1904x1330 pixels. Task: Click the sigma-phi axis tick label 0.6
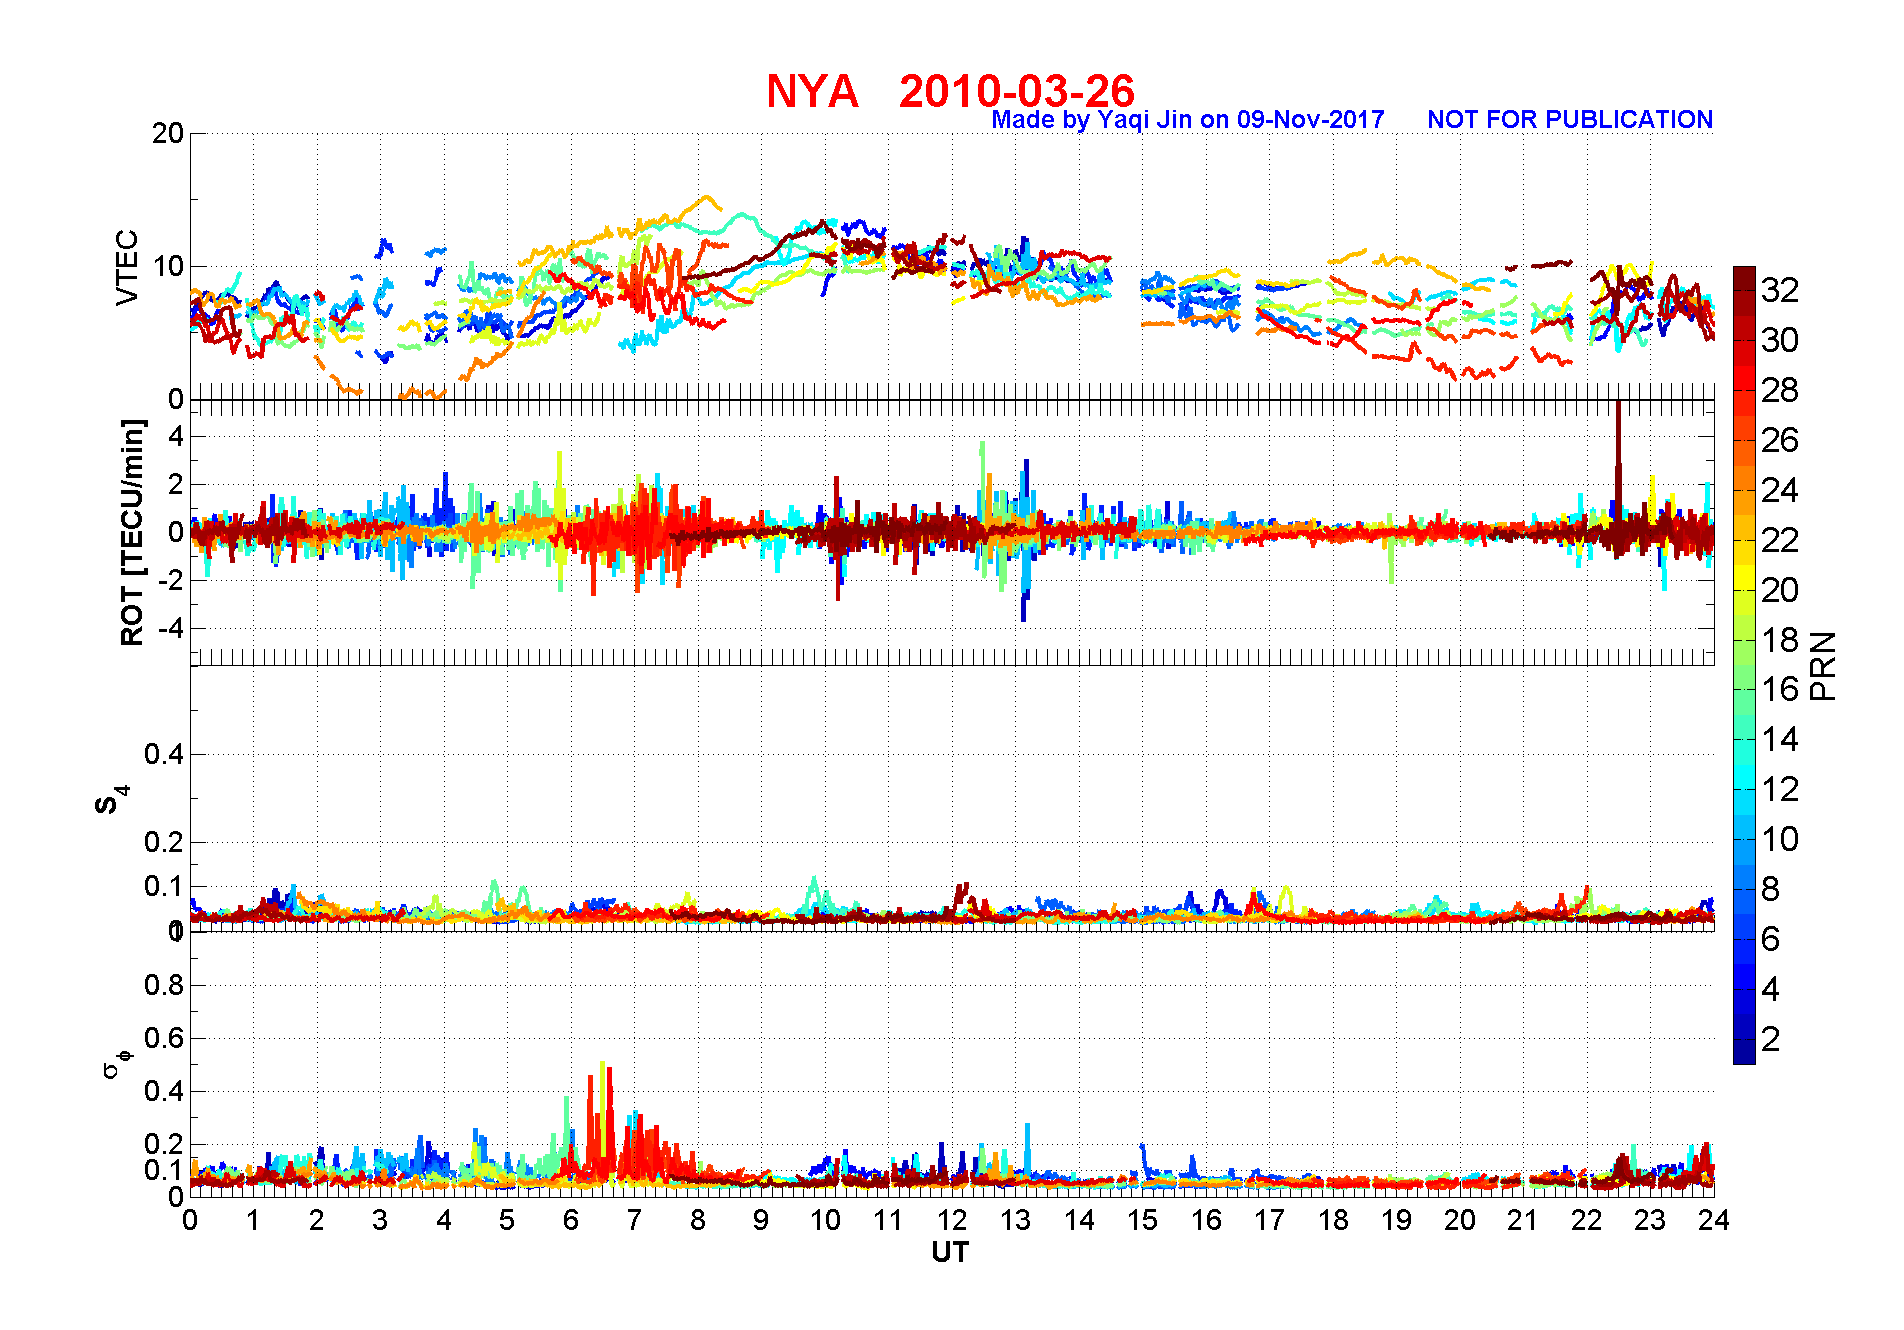tap(165, 1038)
